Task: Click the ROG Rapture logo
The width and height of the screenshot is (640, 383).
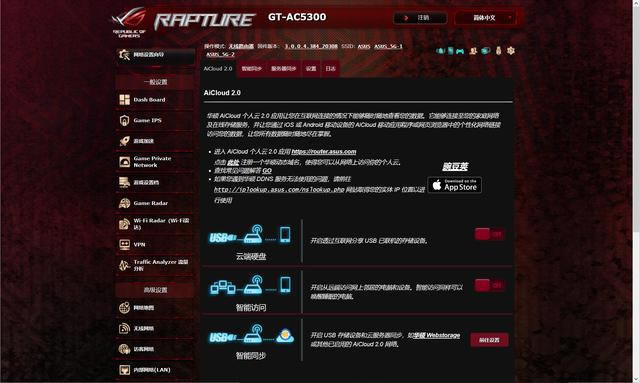Action: coord(184,21)
